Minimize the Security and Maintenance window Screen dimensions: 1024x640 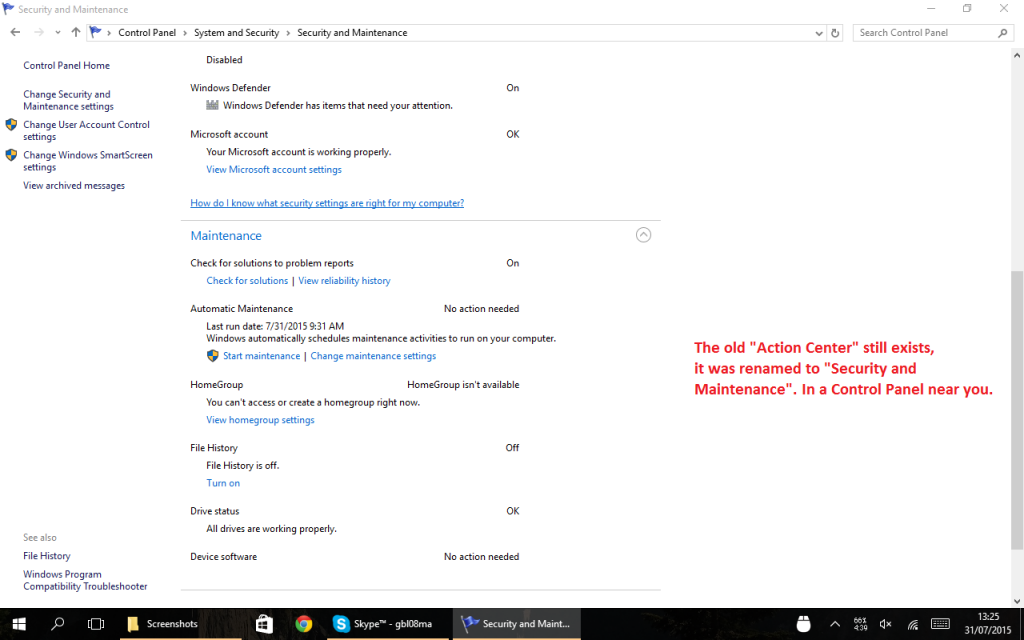pyautogui.click(x=931, y=8)
